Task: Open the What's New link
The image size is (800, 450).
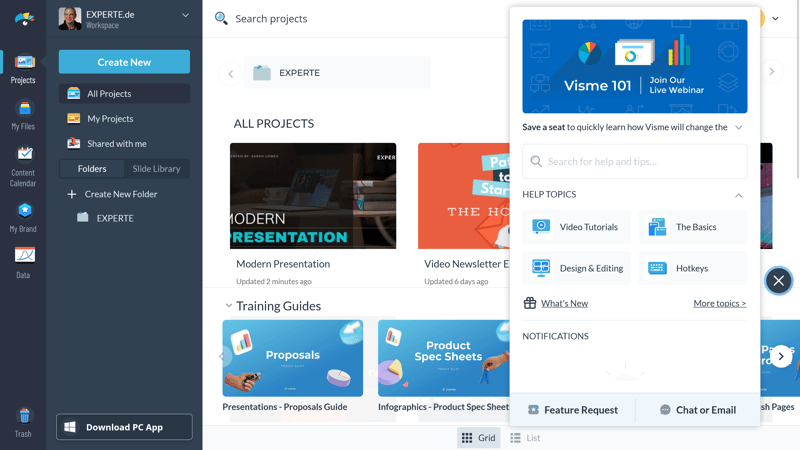Action: tap(564, 304)
